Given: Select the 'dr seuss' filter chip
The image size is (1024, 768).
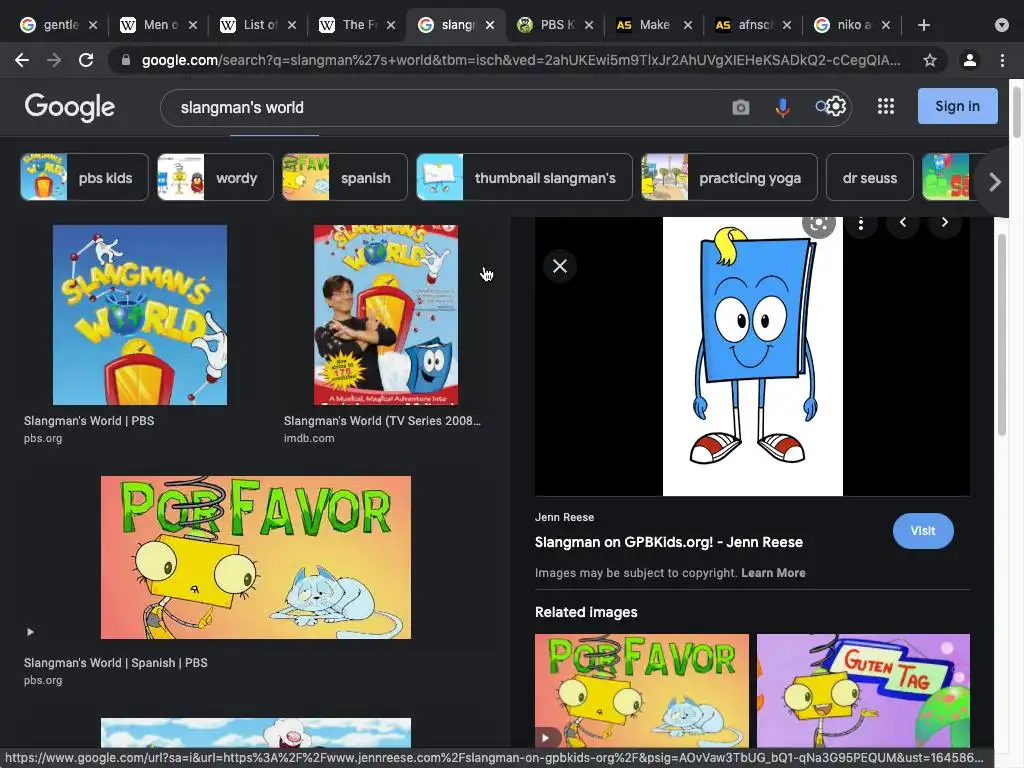Looking at the screenshot, I should click(x=869, y=178).
